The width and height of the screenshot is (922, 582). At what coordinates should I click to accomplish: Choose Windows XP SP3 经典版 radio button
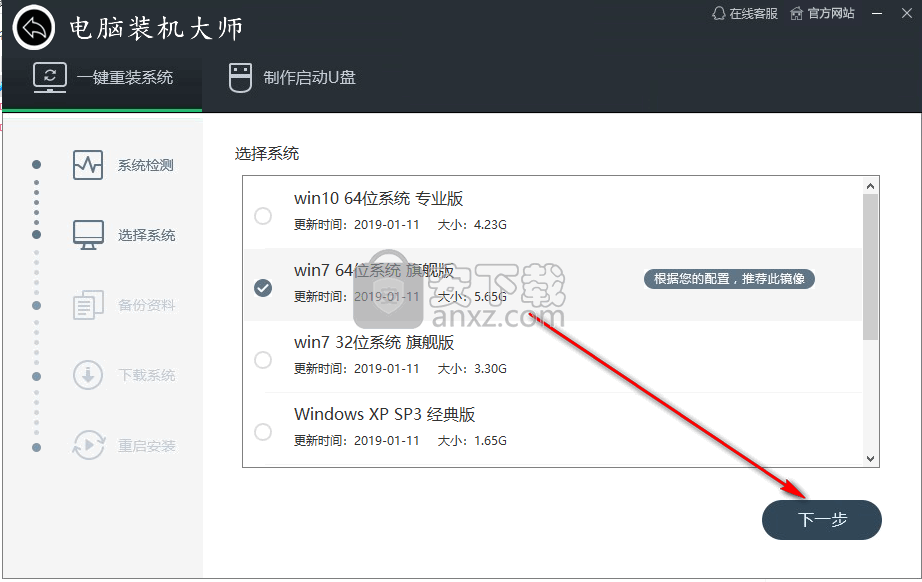click(263, 432)
